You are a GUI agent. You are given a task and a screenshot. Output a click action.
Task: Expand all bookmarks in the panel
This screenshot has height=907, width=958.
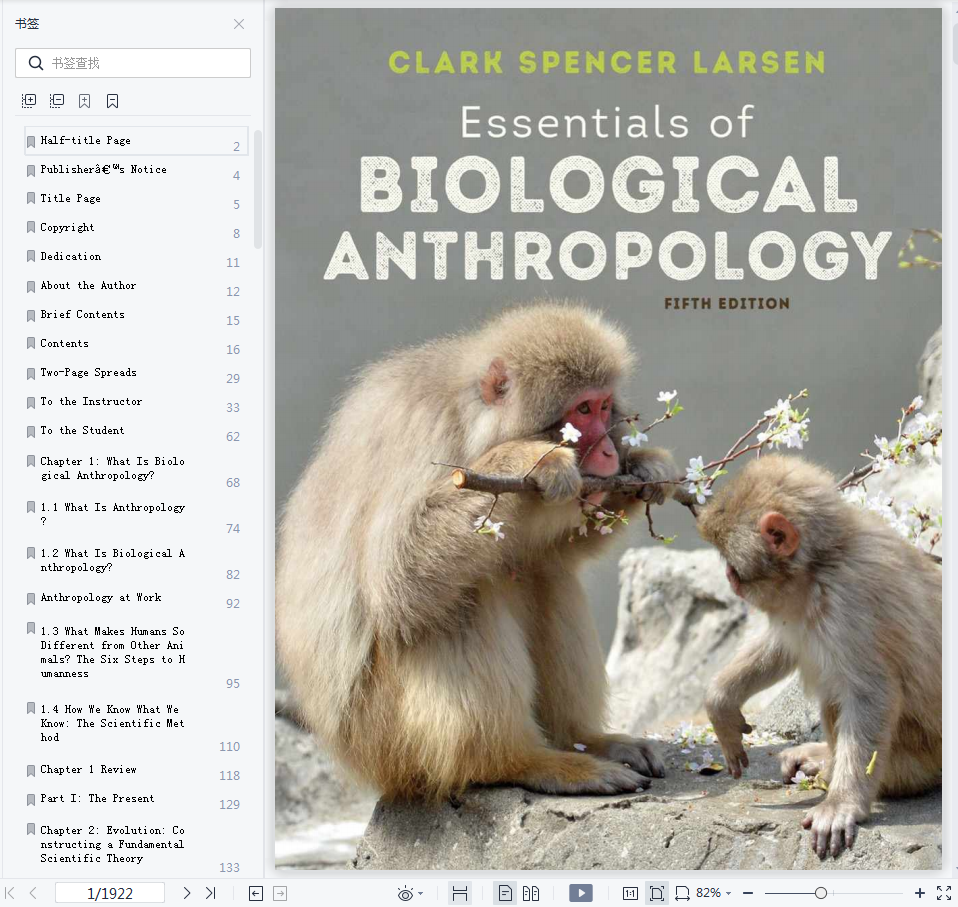tap(29, 101)
